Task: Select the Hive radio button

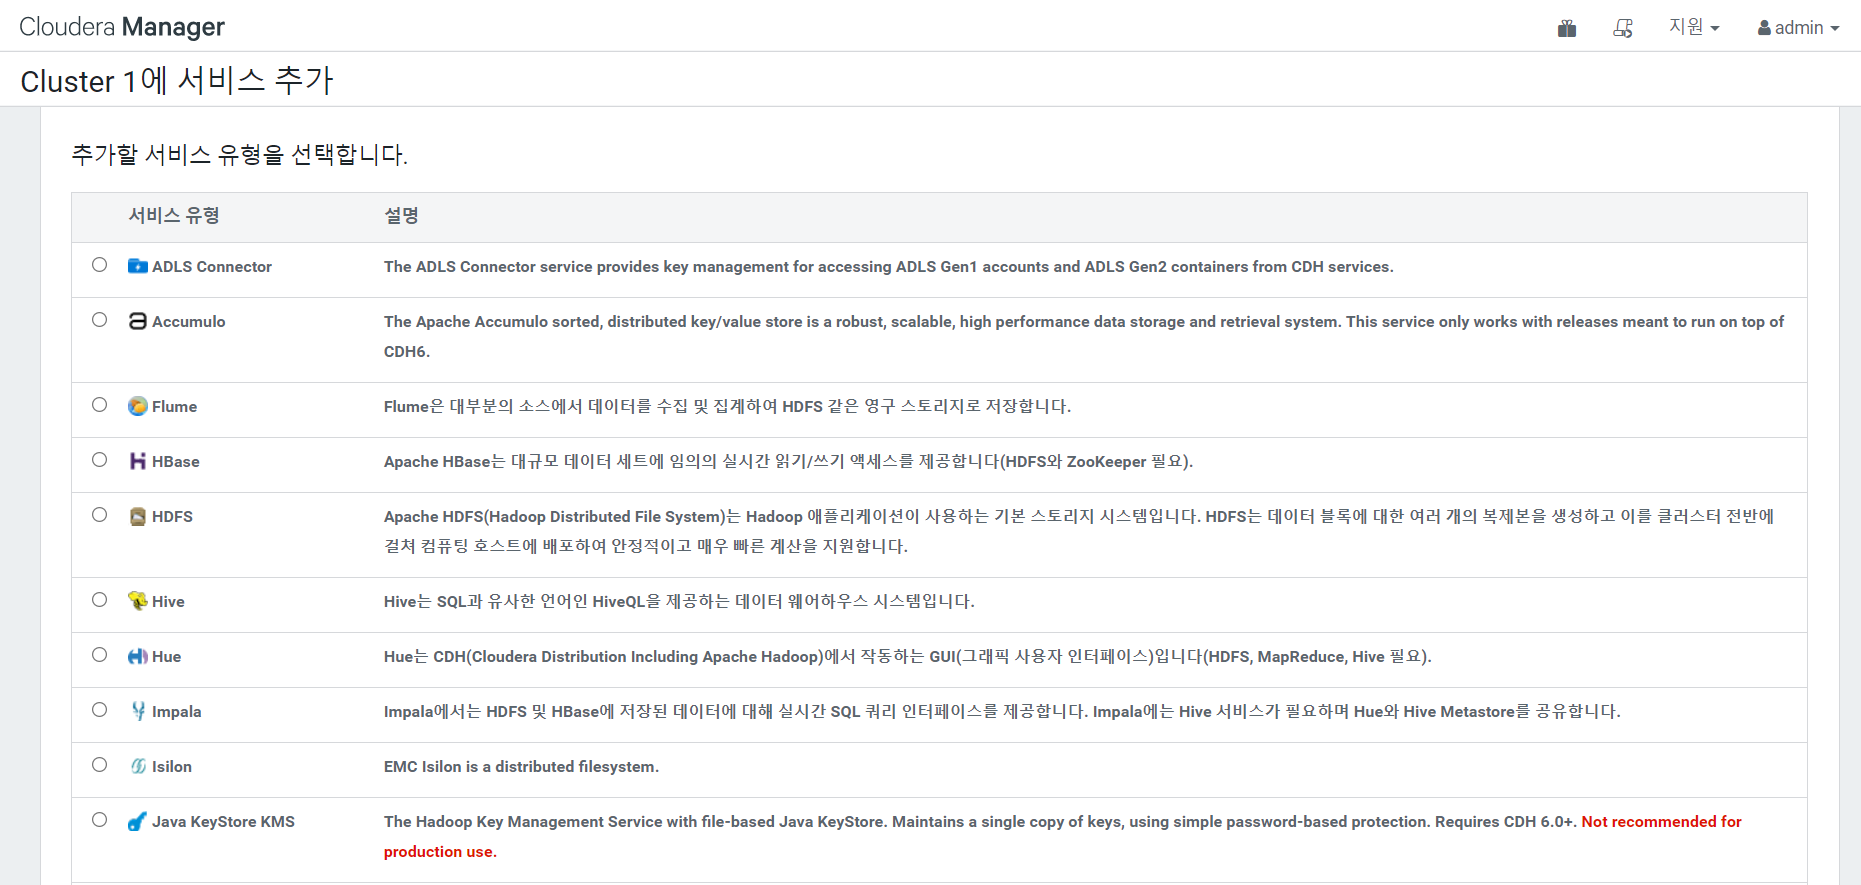Action: click(100, 600)
